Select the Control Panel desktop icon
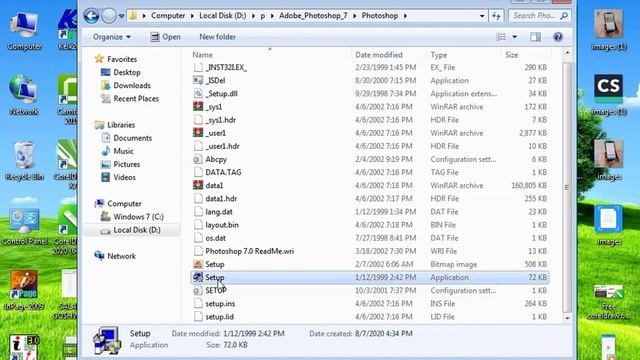The width and height of the screenshot is (640, 360). tap(24, 227)
